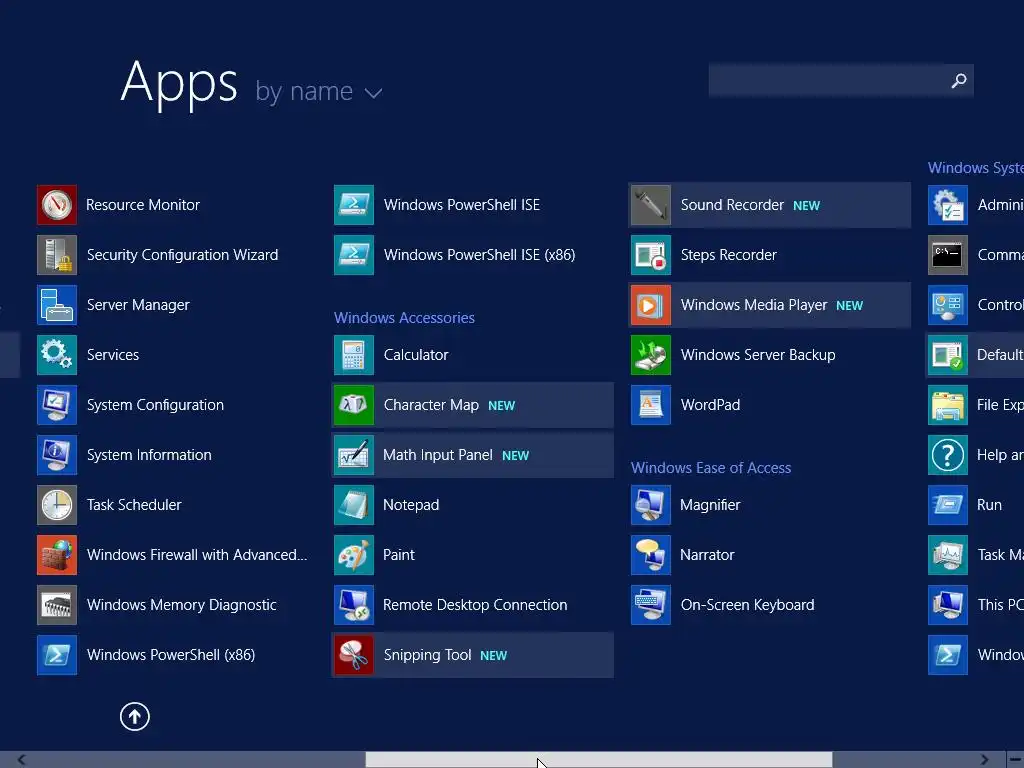
Task: Open the WordPad icon
Action: [x=651, y=405]
